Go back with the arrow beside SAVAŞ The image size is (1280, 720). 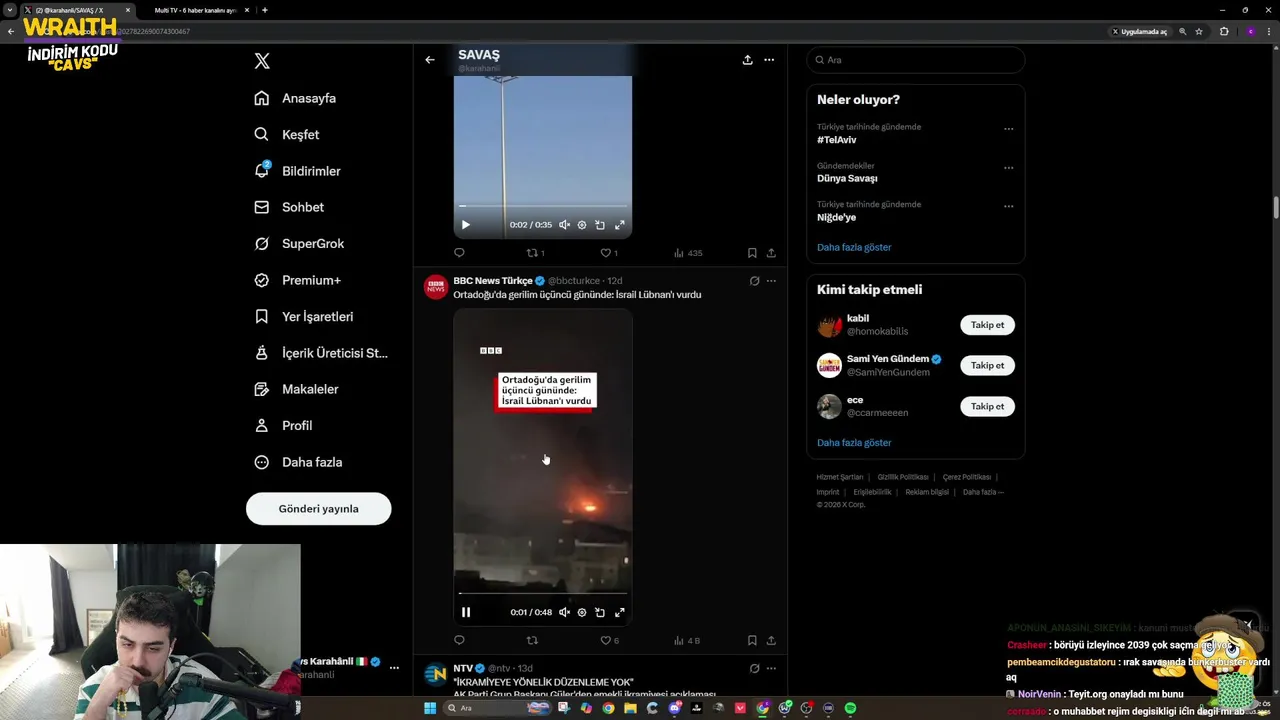430,60
